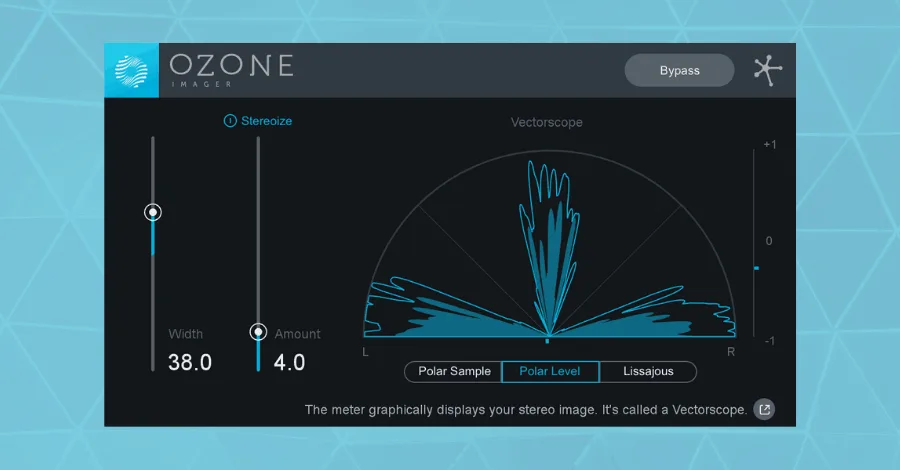Switch to the Lissajous view
Screen dimensions: 900x470
coord(648,371)
